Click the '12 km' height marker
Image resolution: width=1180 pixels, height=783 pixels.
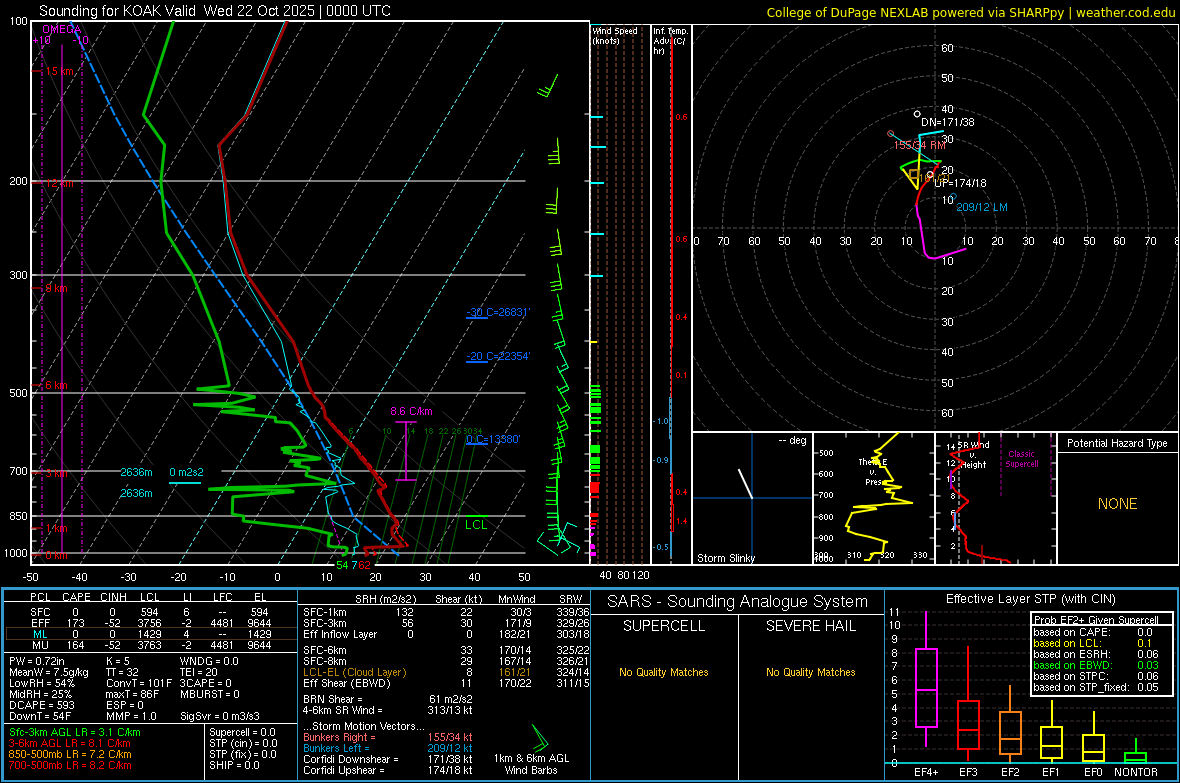(x=59, y=183)
